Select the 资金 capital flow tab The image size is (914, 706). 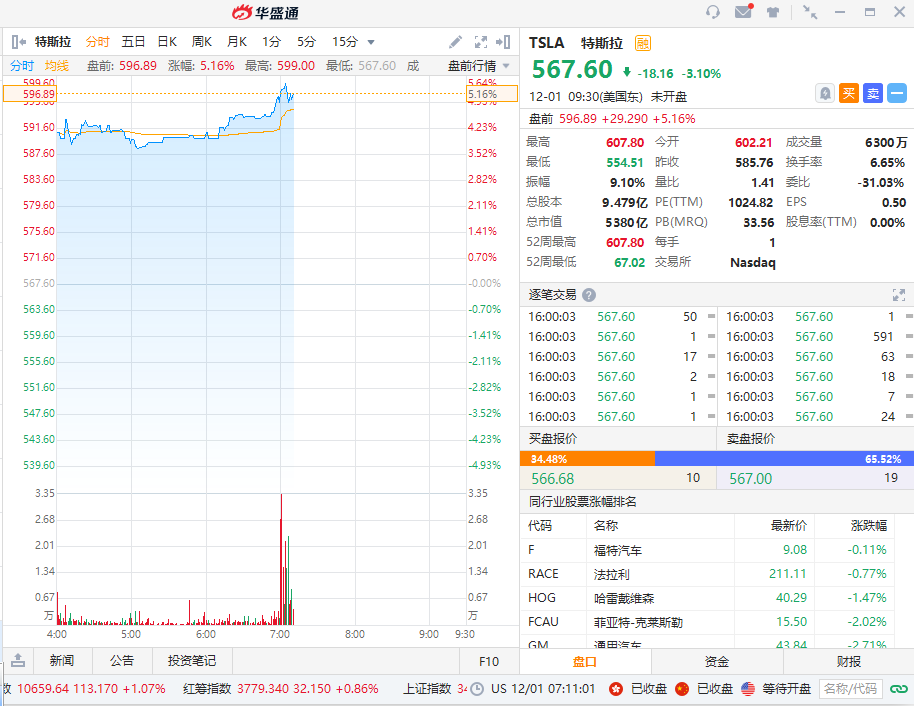pos(717,662)
